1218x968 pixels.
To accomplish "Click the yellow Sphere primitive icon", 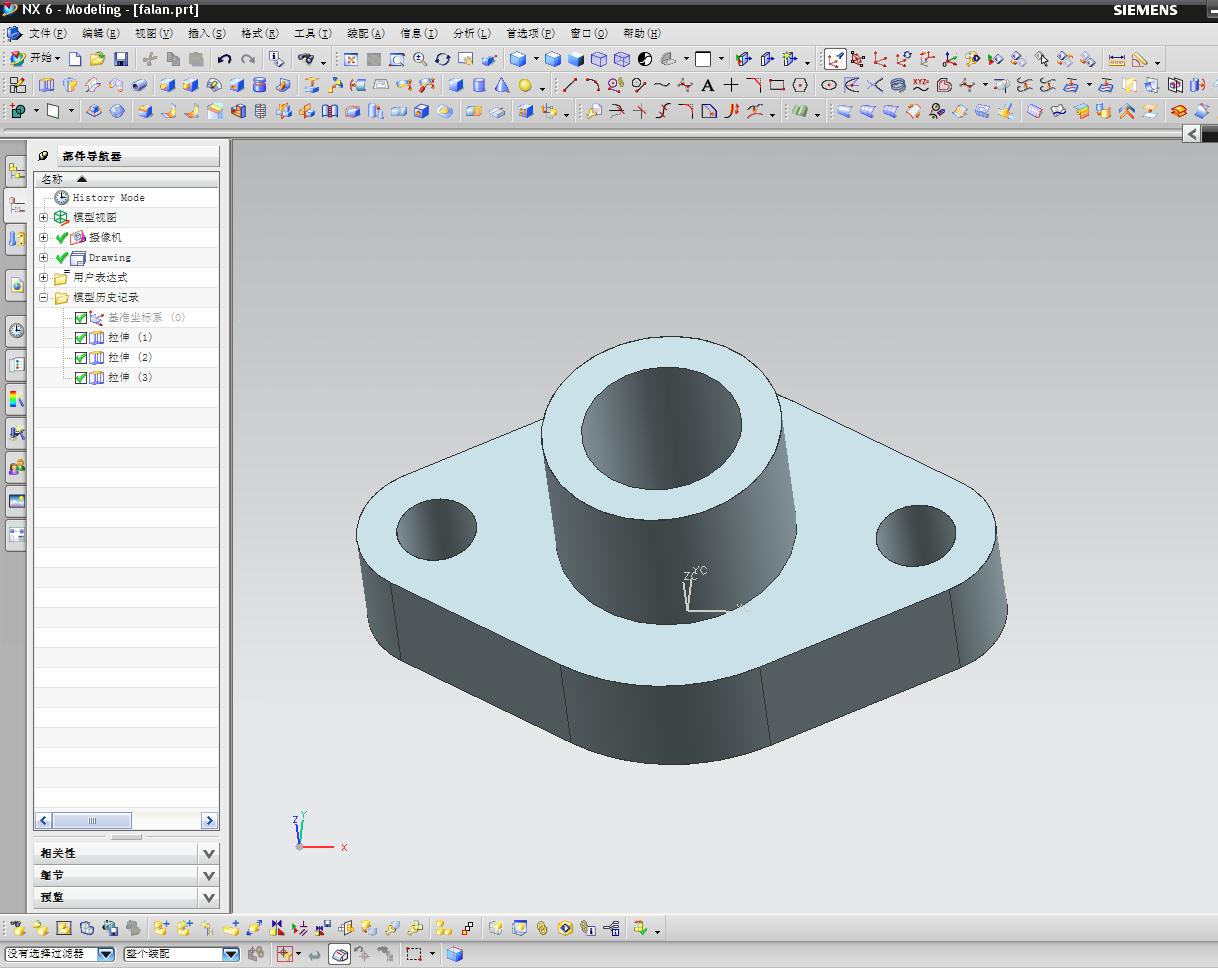I will (x=525, y=85).
